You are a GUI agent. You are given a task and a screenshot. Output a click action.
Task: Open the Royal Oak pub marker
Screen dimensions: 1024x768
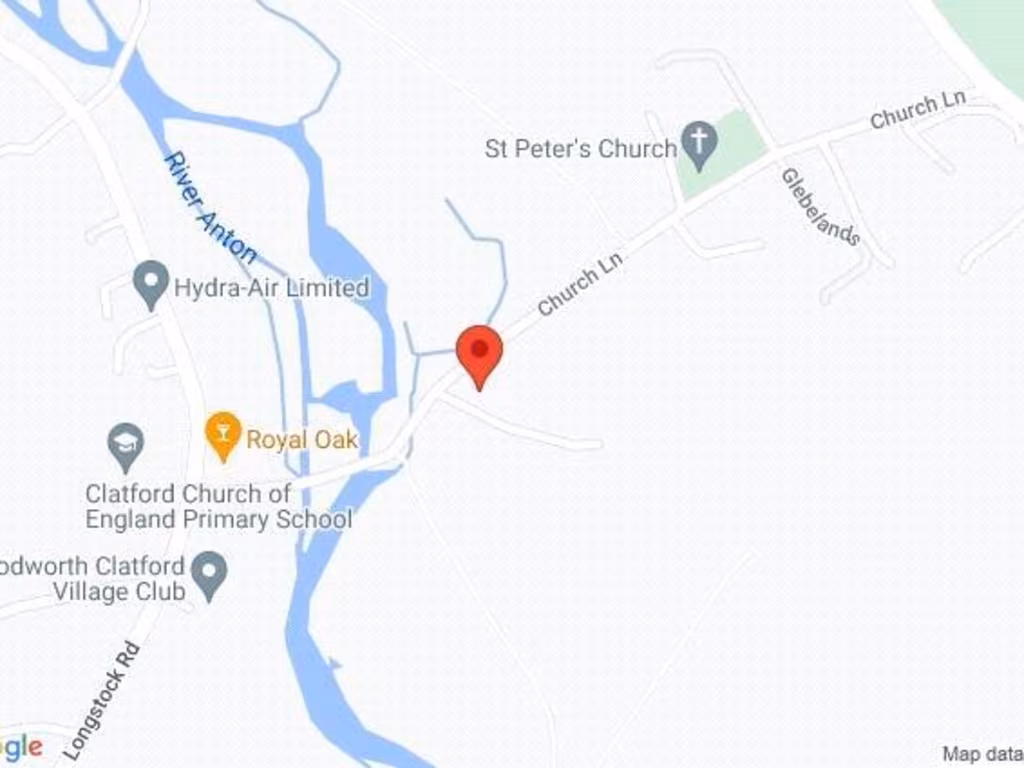[x=223, y=437]
